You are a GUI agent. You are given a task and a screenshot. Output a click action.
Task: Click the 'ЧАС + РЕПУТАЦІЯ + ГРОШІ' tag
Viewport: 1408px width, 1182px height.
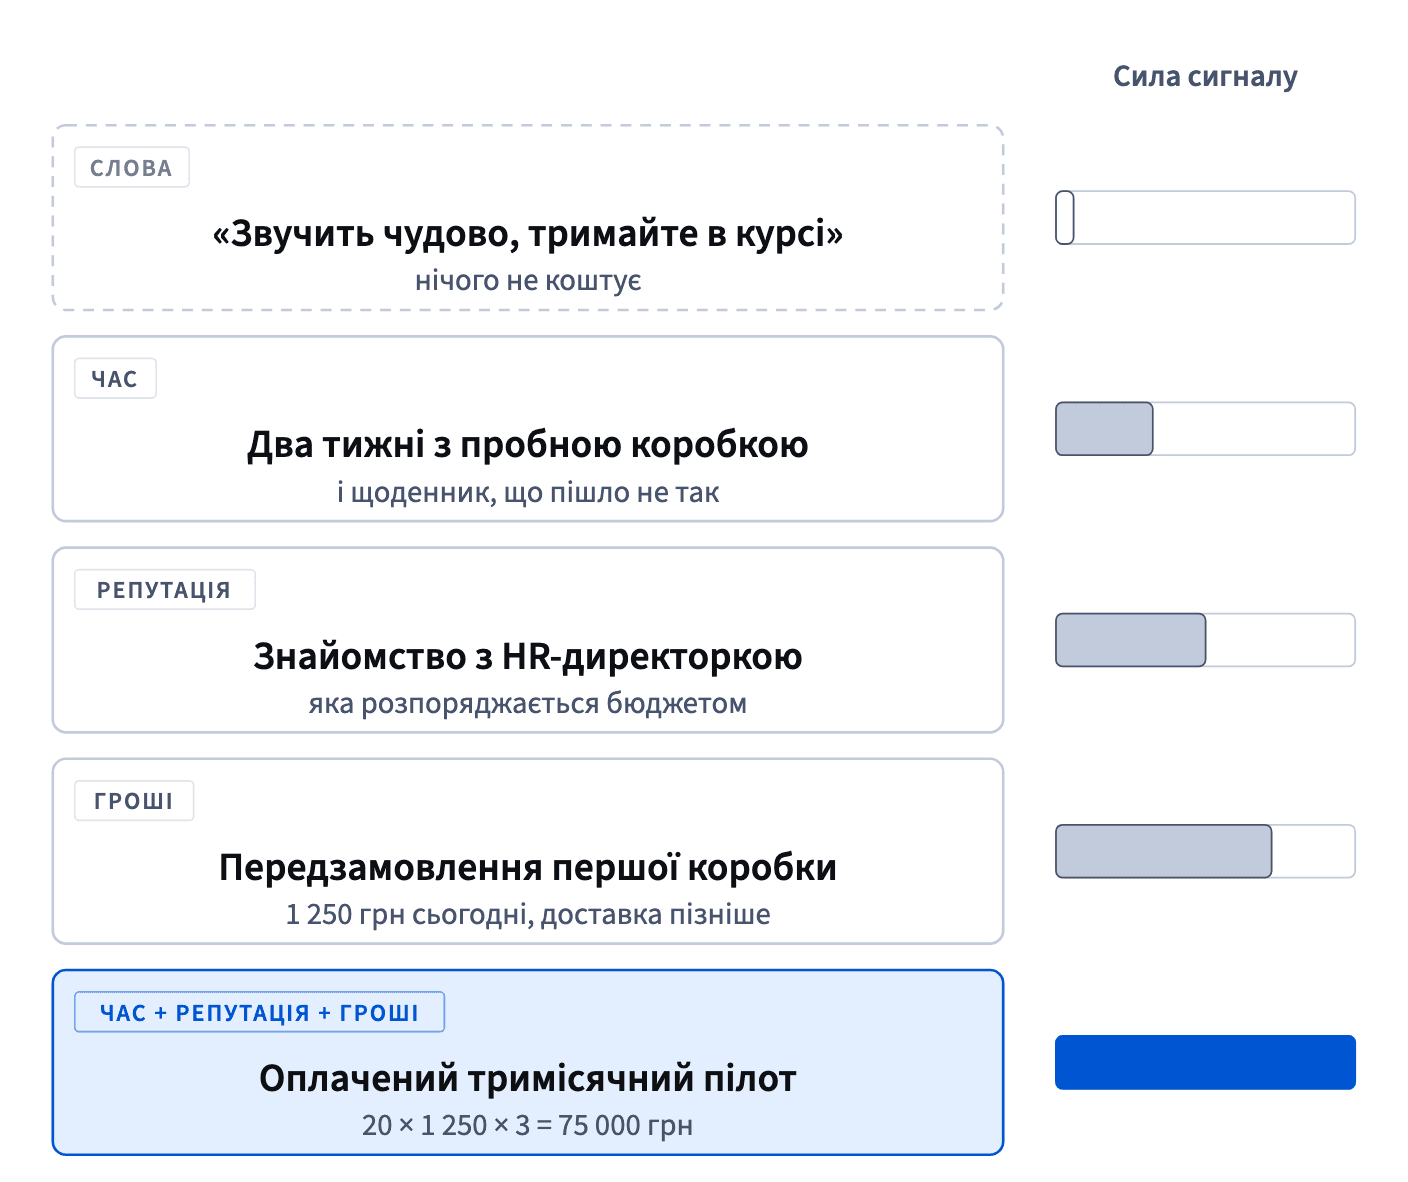tap(259, 1012)
